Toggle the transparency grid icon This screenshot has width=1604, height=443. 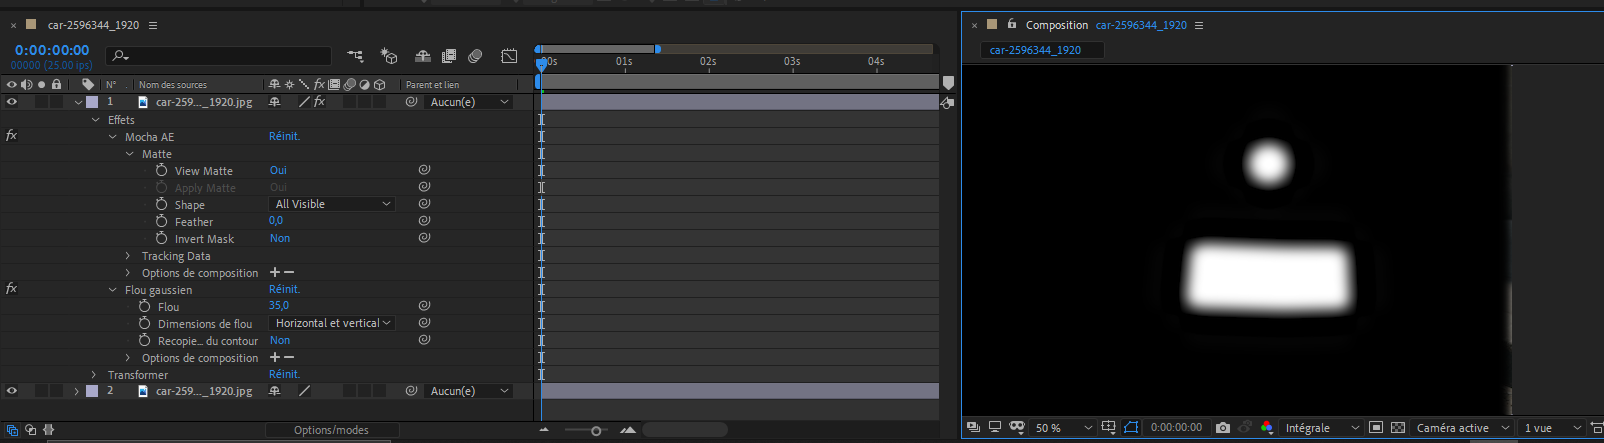[1398, 428]
